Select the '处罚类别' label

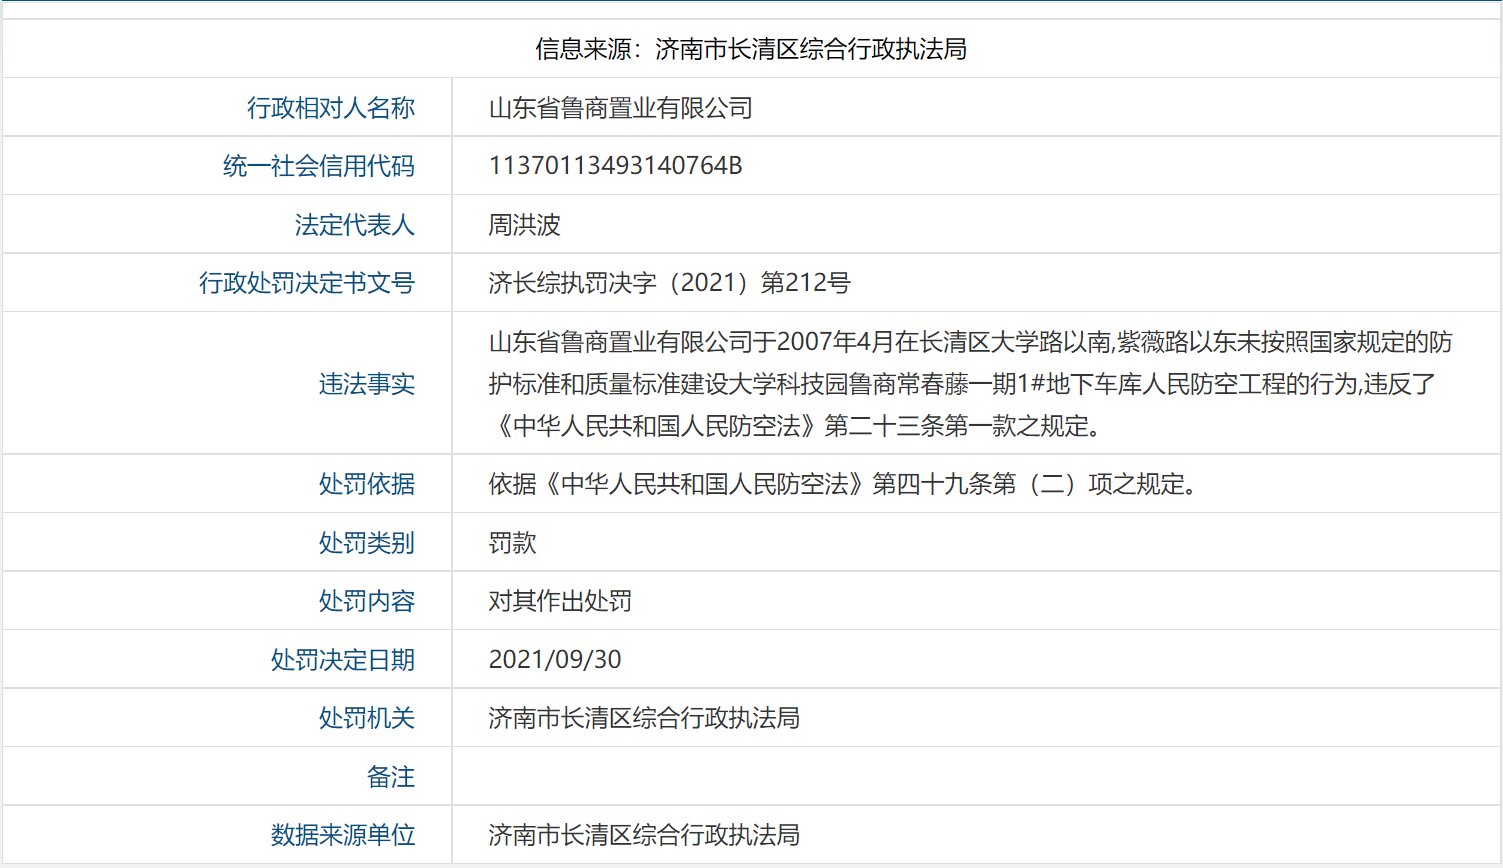tap(367, 543)
